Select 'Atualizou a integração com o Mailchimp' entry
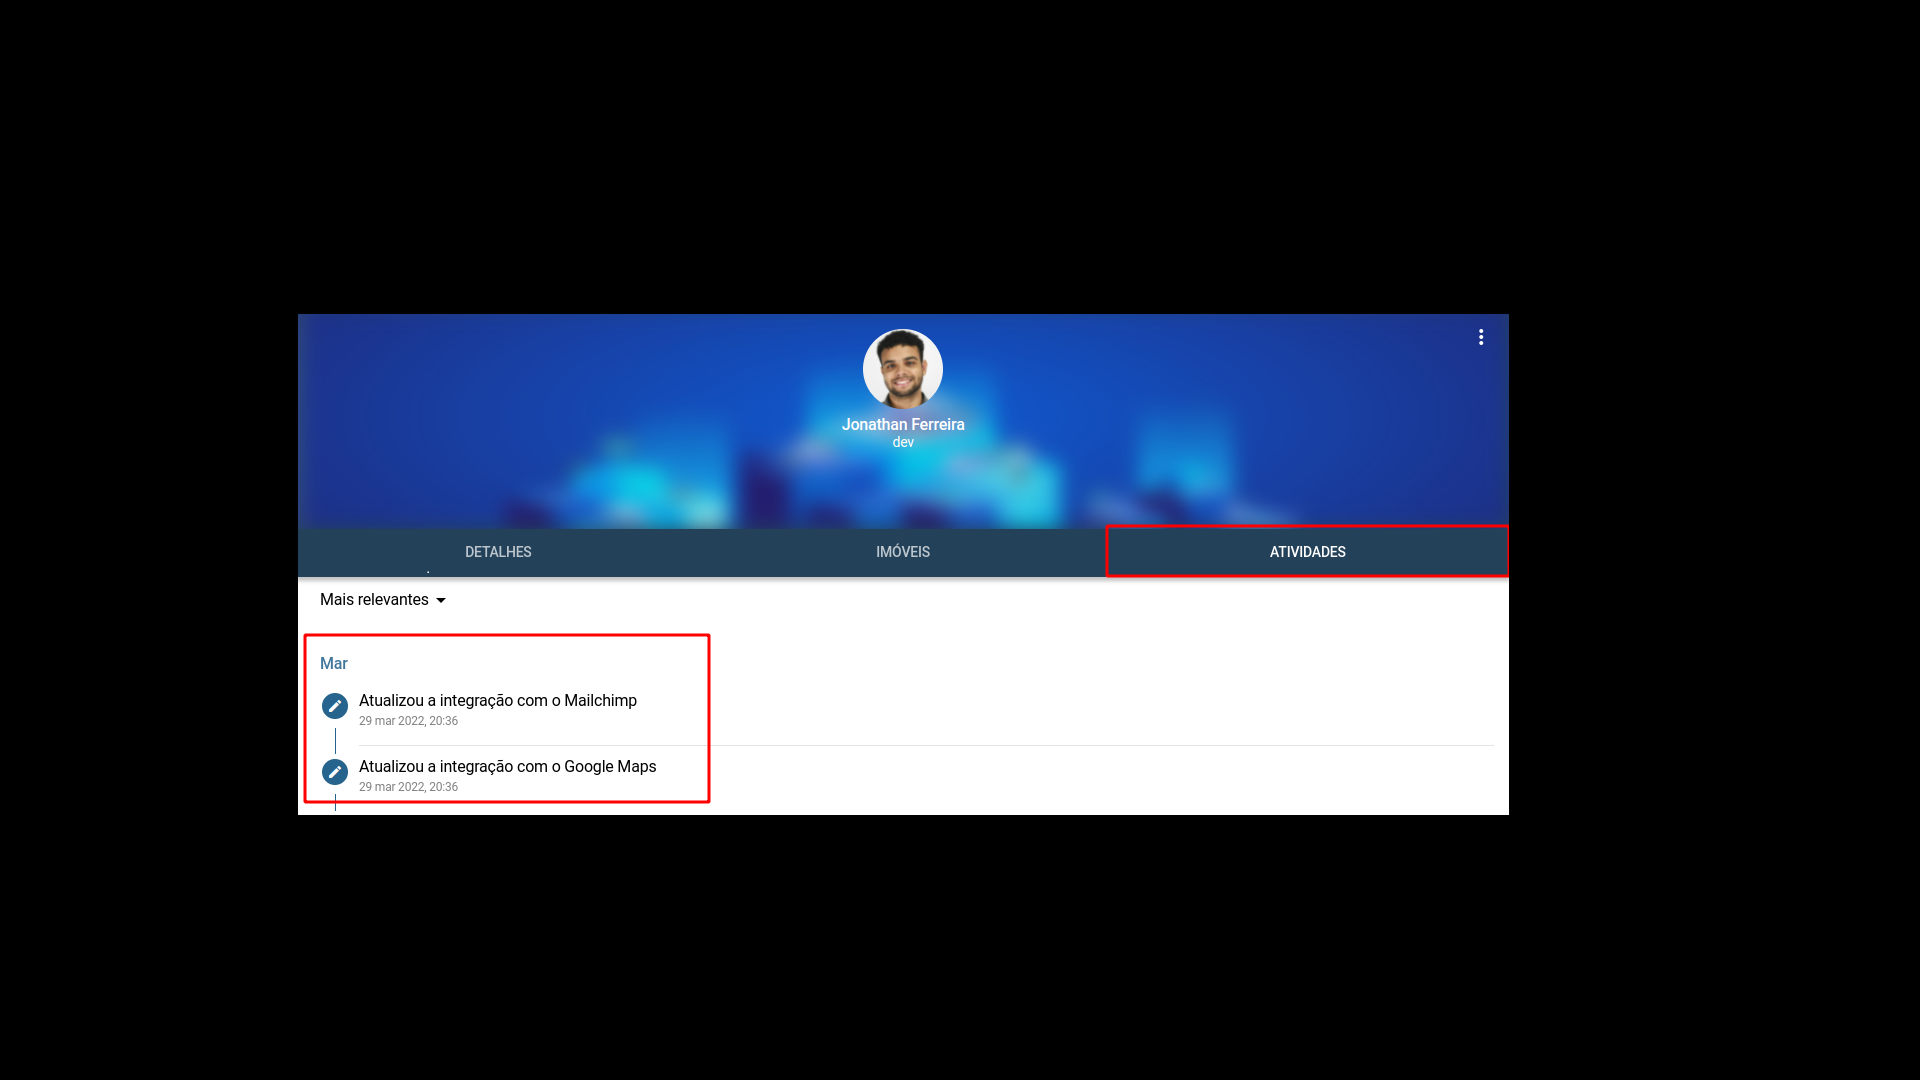The width and height of the screenshot is (1920, 1080). tap(498, 701)
